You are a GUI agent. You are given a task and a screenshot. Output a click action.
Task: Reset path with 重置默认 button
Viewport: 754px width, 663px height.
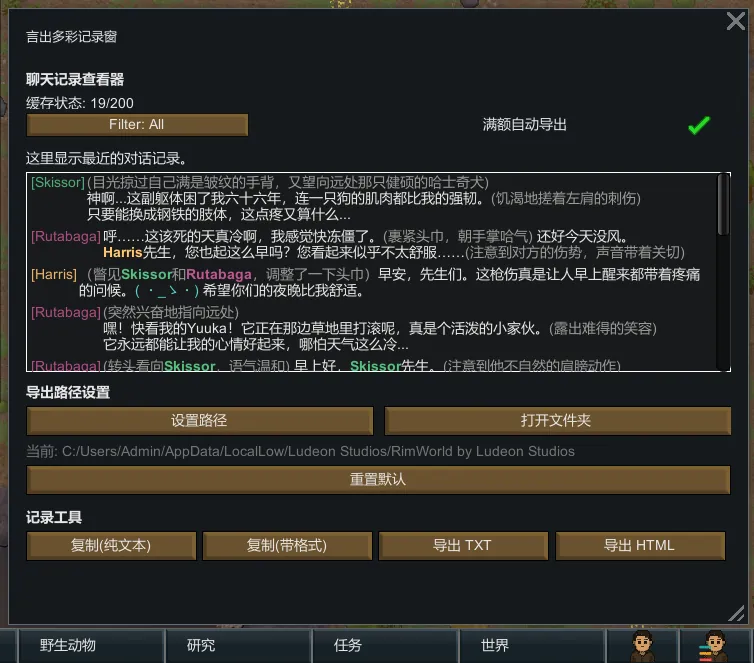point(378,479)
